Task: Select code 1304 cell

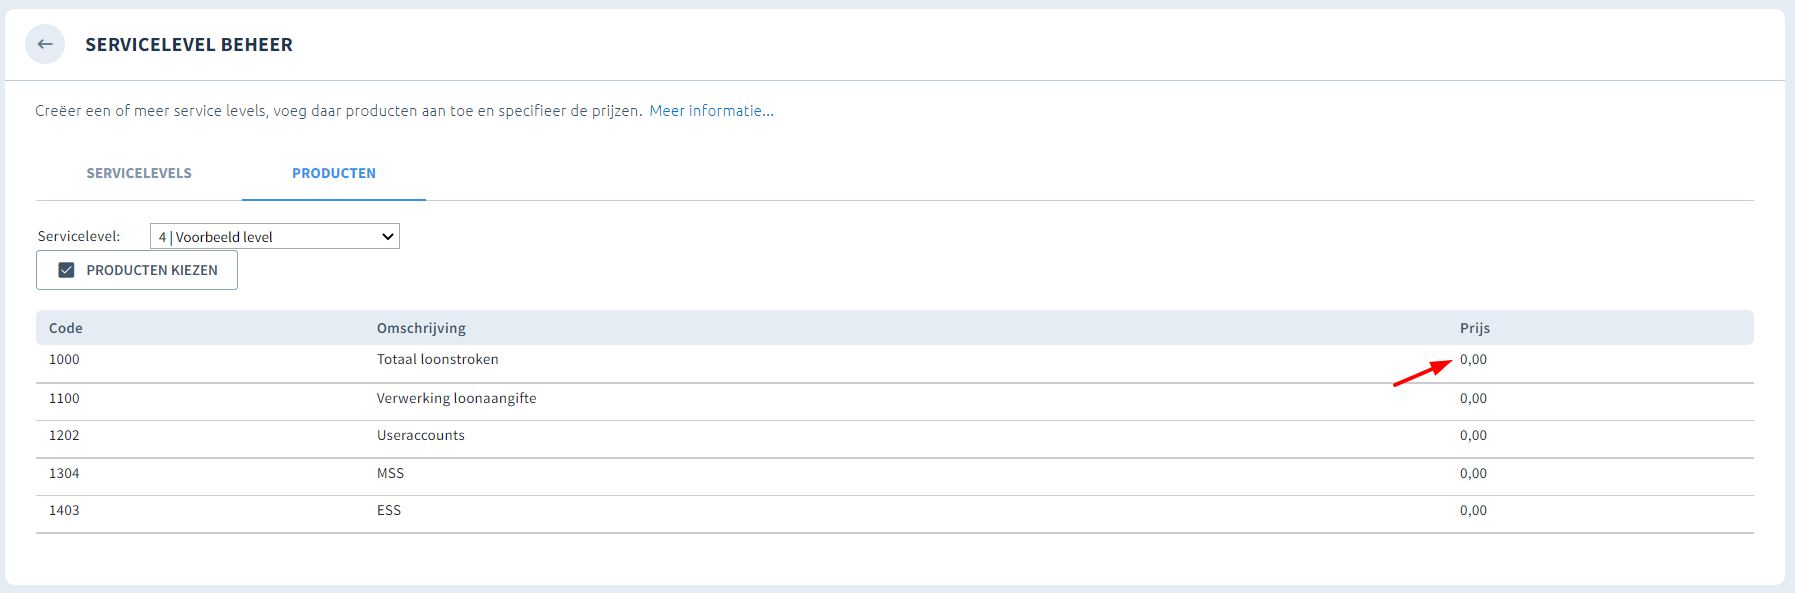Action: [64, 473]
